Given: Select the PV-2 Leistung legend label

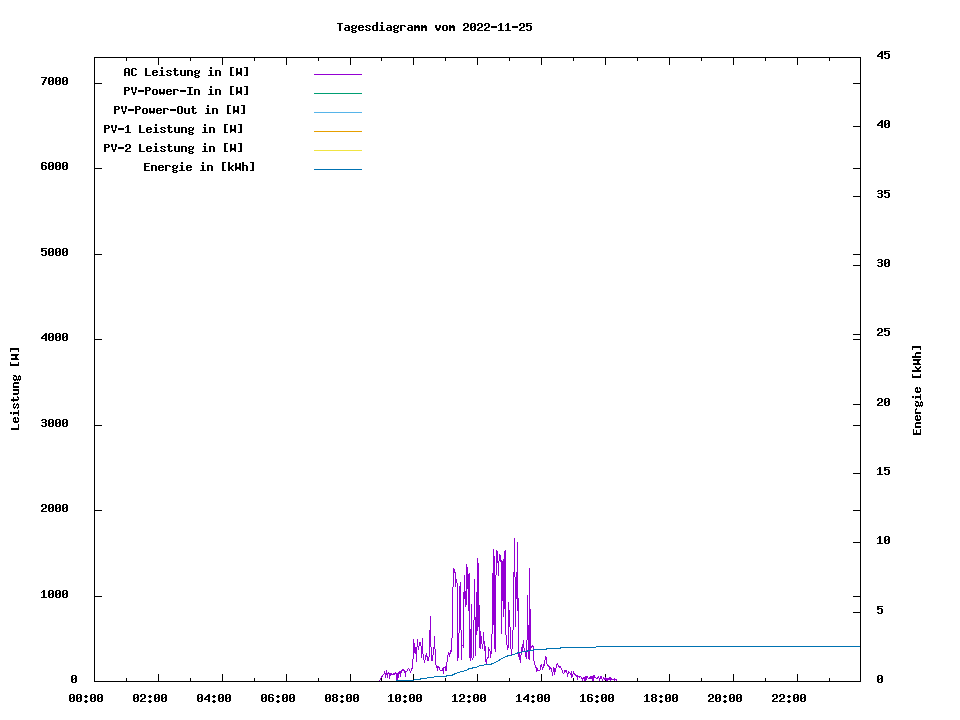Looking at the screenshot, I should (173, 148).
